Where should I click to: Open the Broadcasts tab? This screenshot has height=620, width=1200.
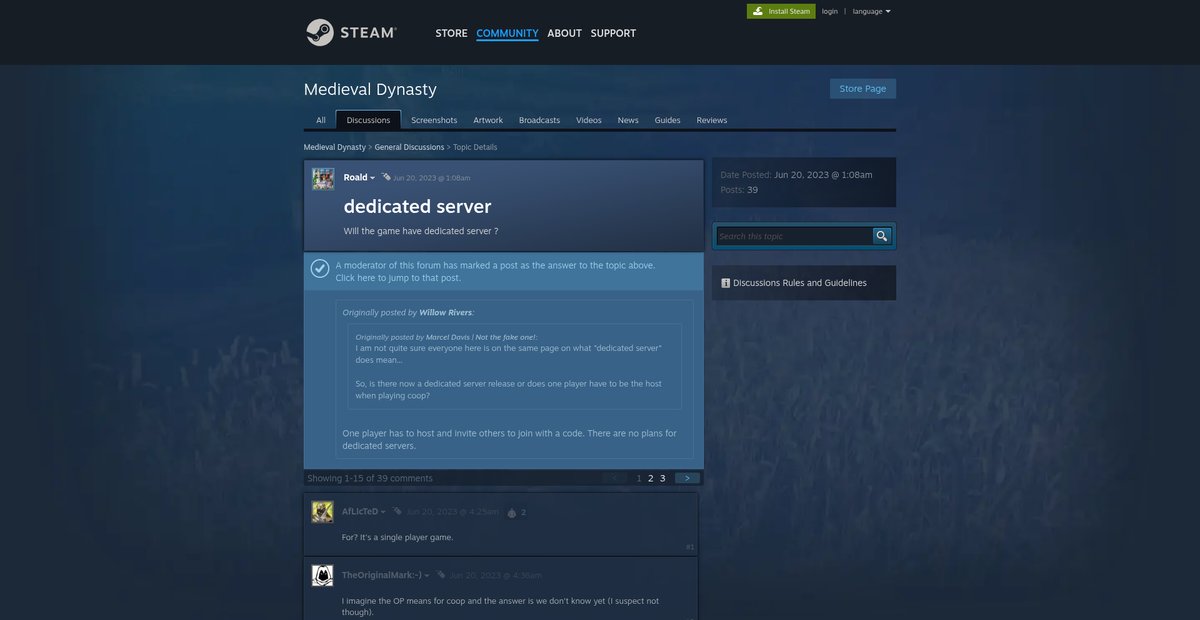click(x=539, y=120)
